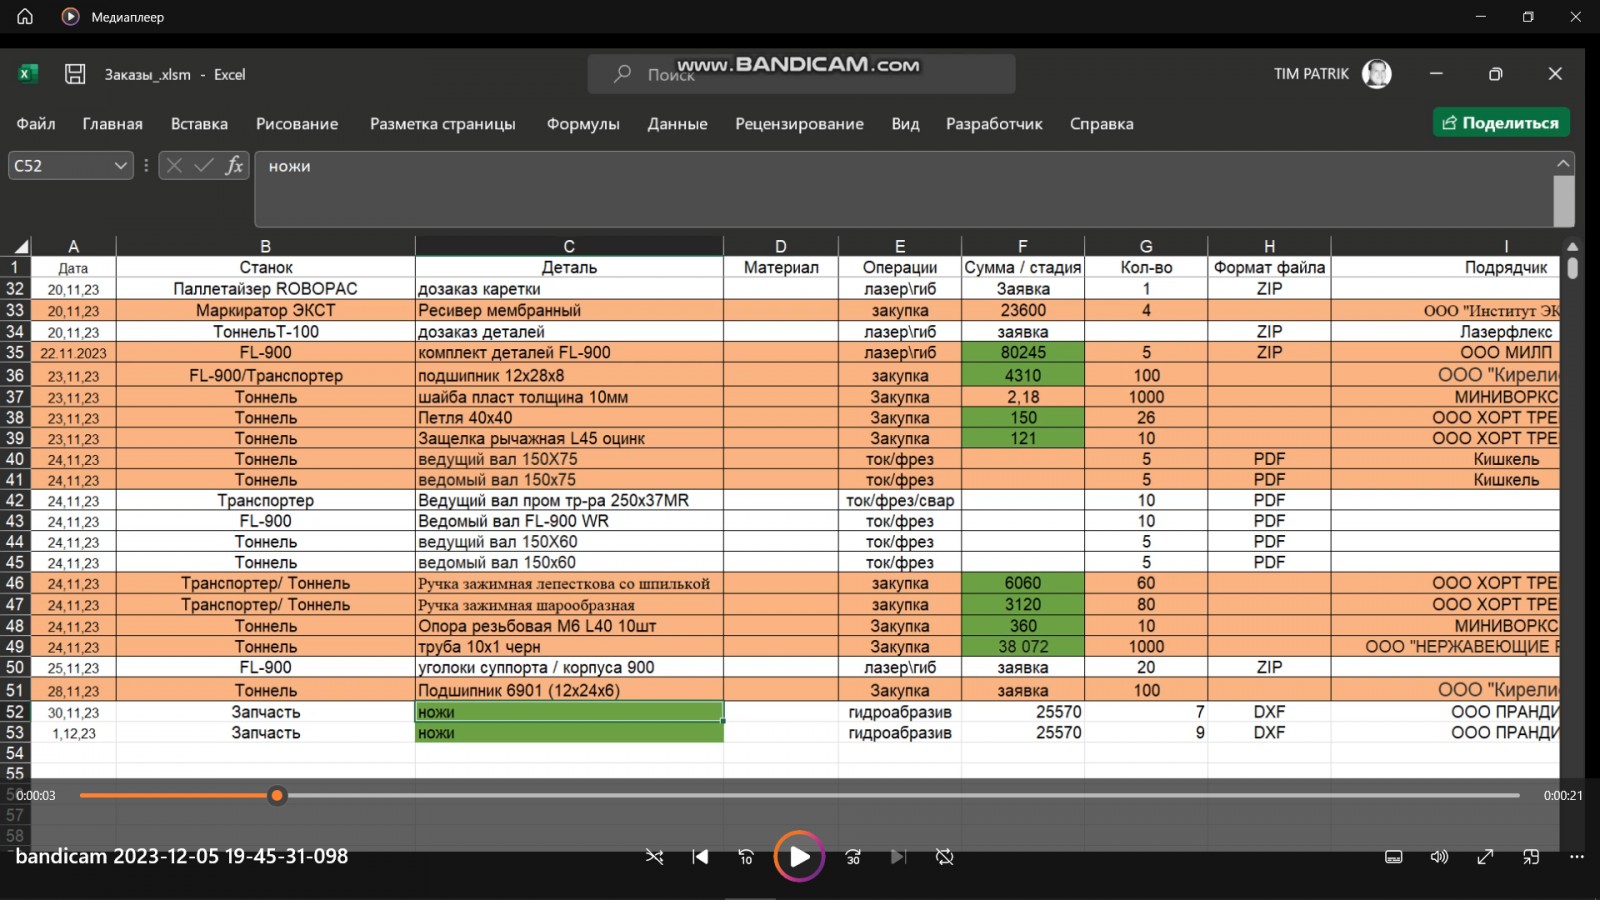Open more options in the media player
The width and height of the screenshot is (1600, 900).
point(1577,857)
